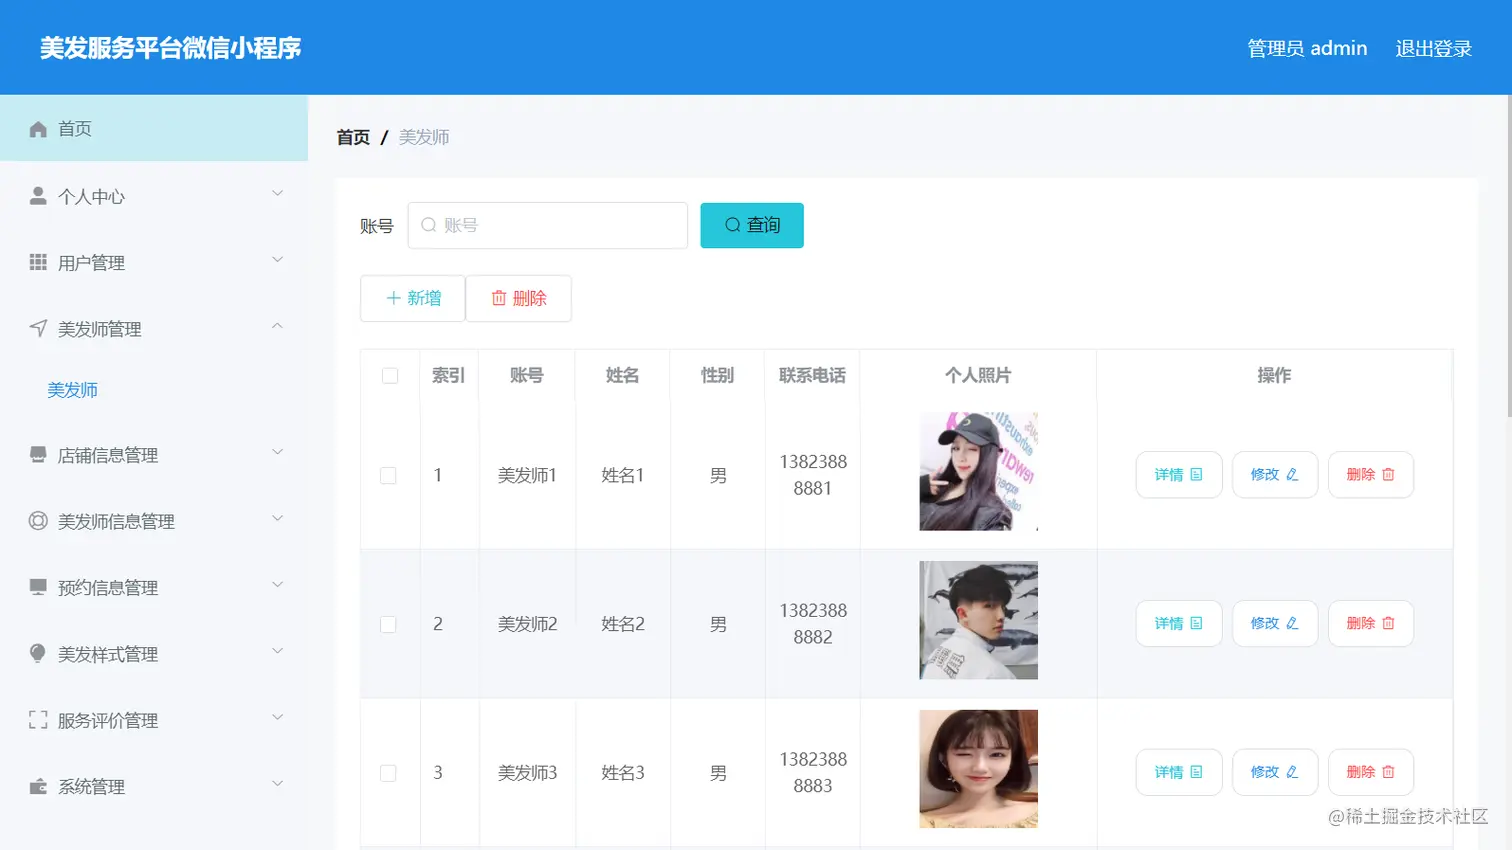This screenshot has height=850, width=1512.
Task: Click the monitor icon for 预约信息管理
Action: (x=38, y=587)
